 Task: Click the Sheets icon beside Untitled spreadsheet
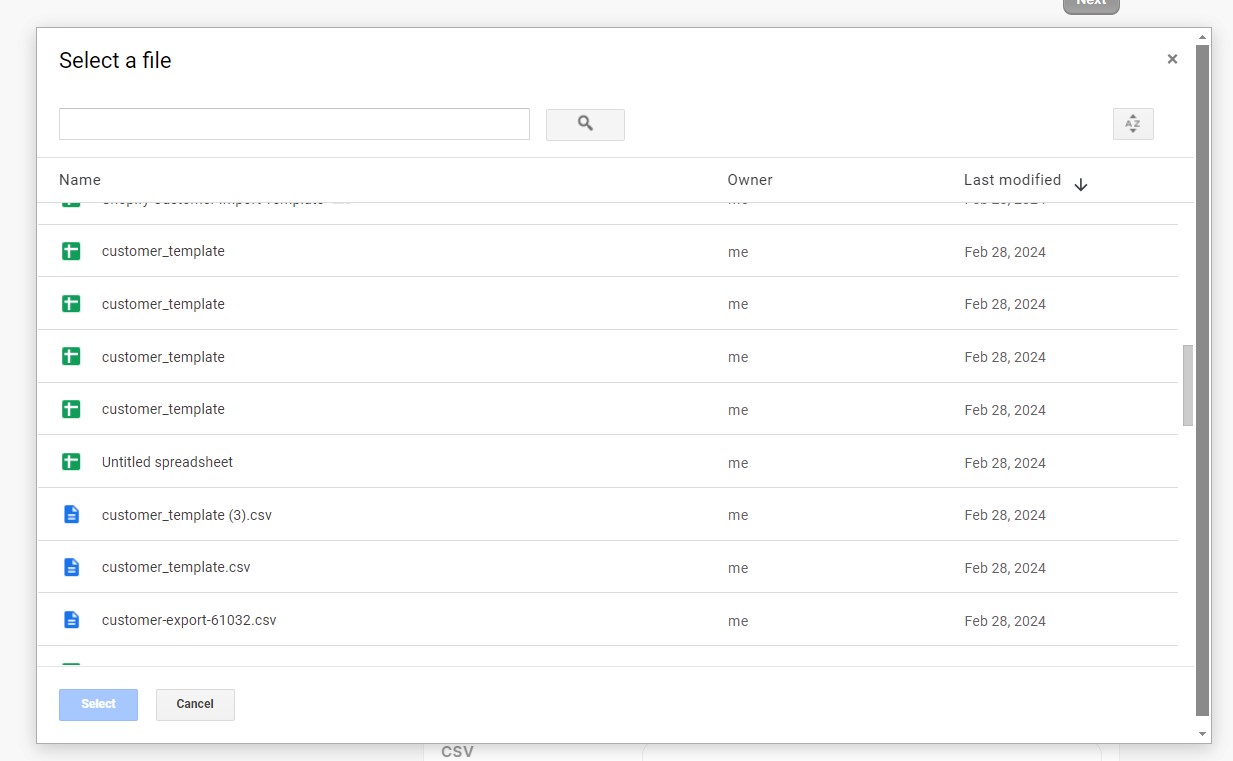point(71,462)
